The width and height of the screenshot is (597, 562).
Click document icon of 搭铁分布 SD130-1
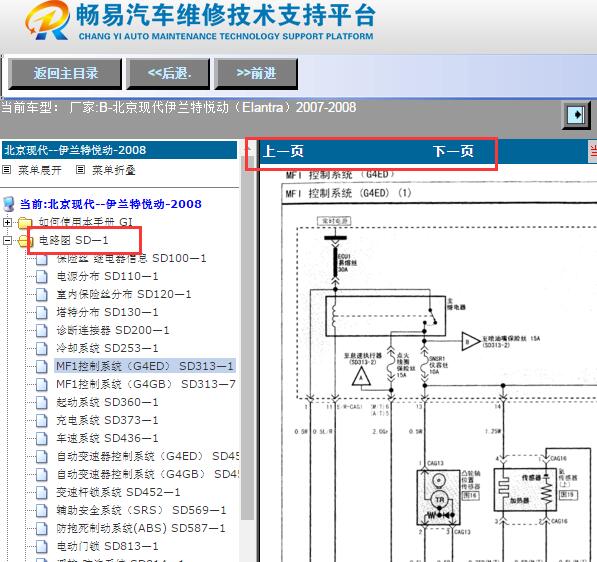click(42, 312)
